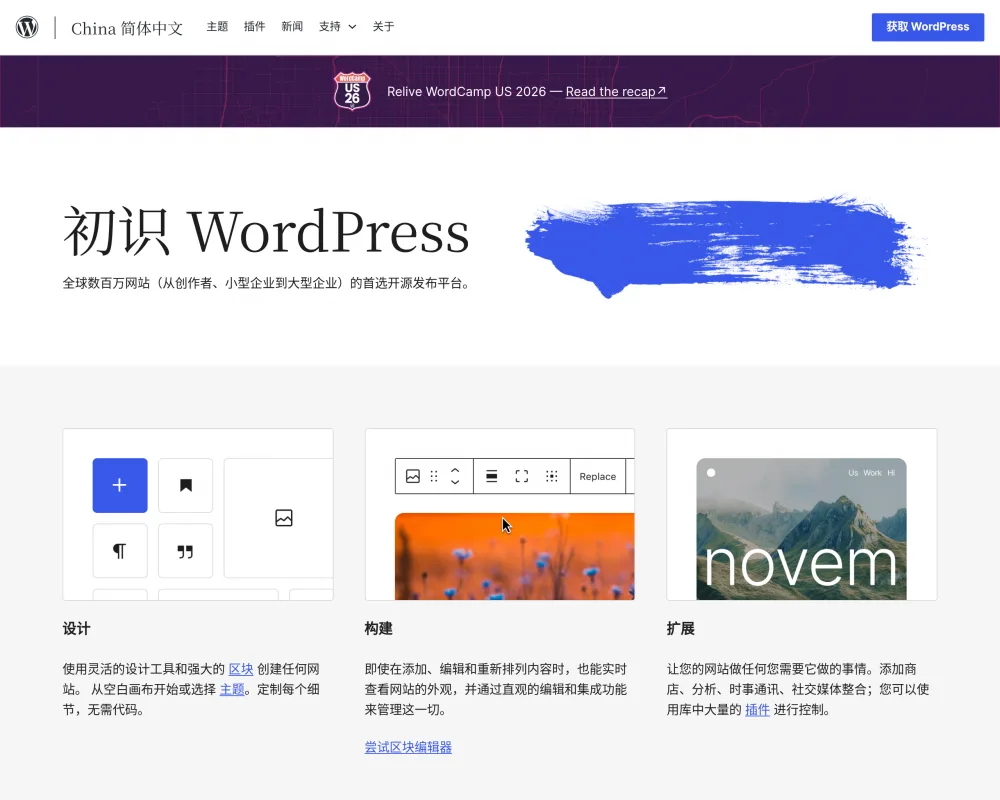This screenshot has width=1000, height=800.
Task: Click the full-screen crop icon in block toolbar
Action: (x=522, y=477)
